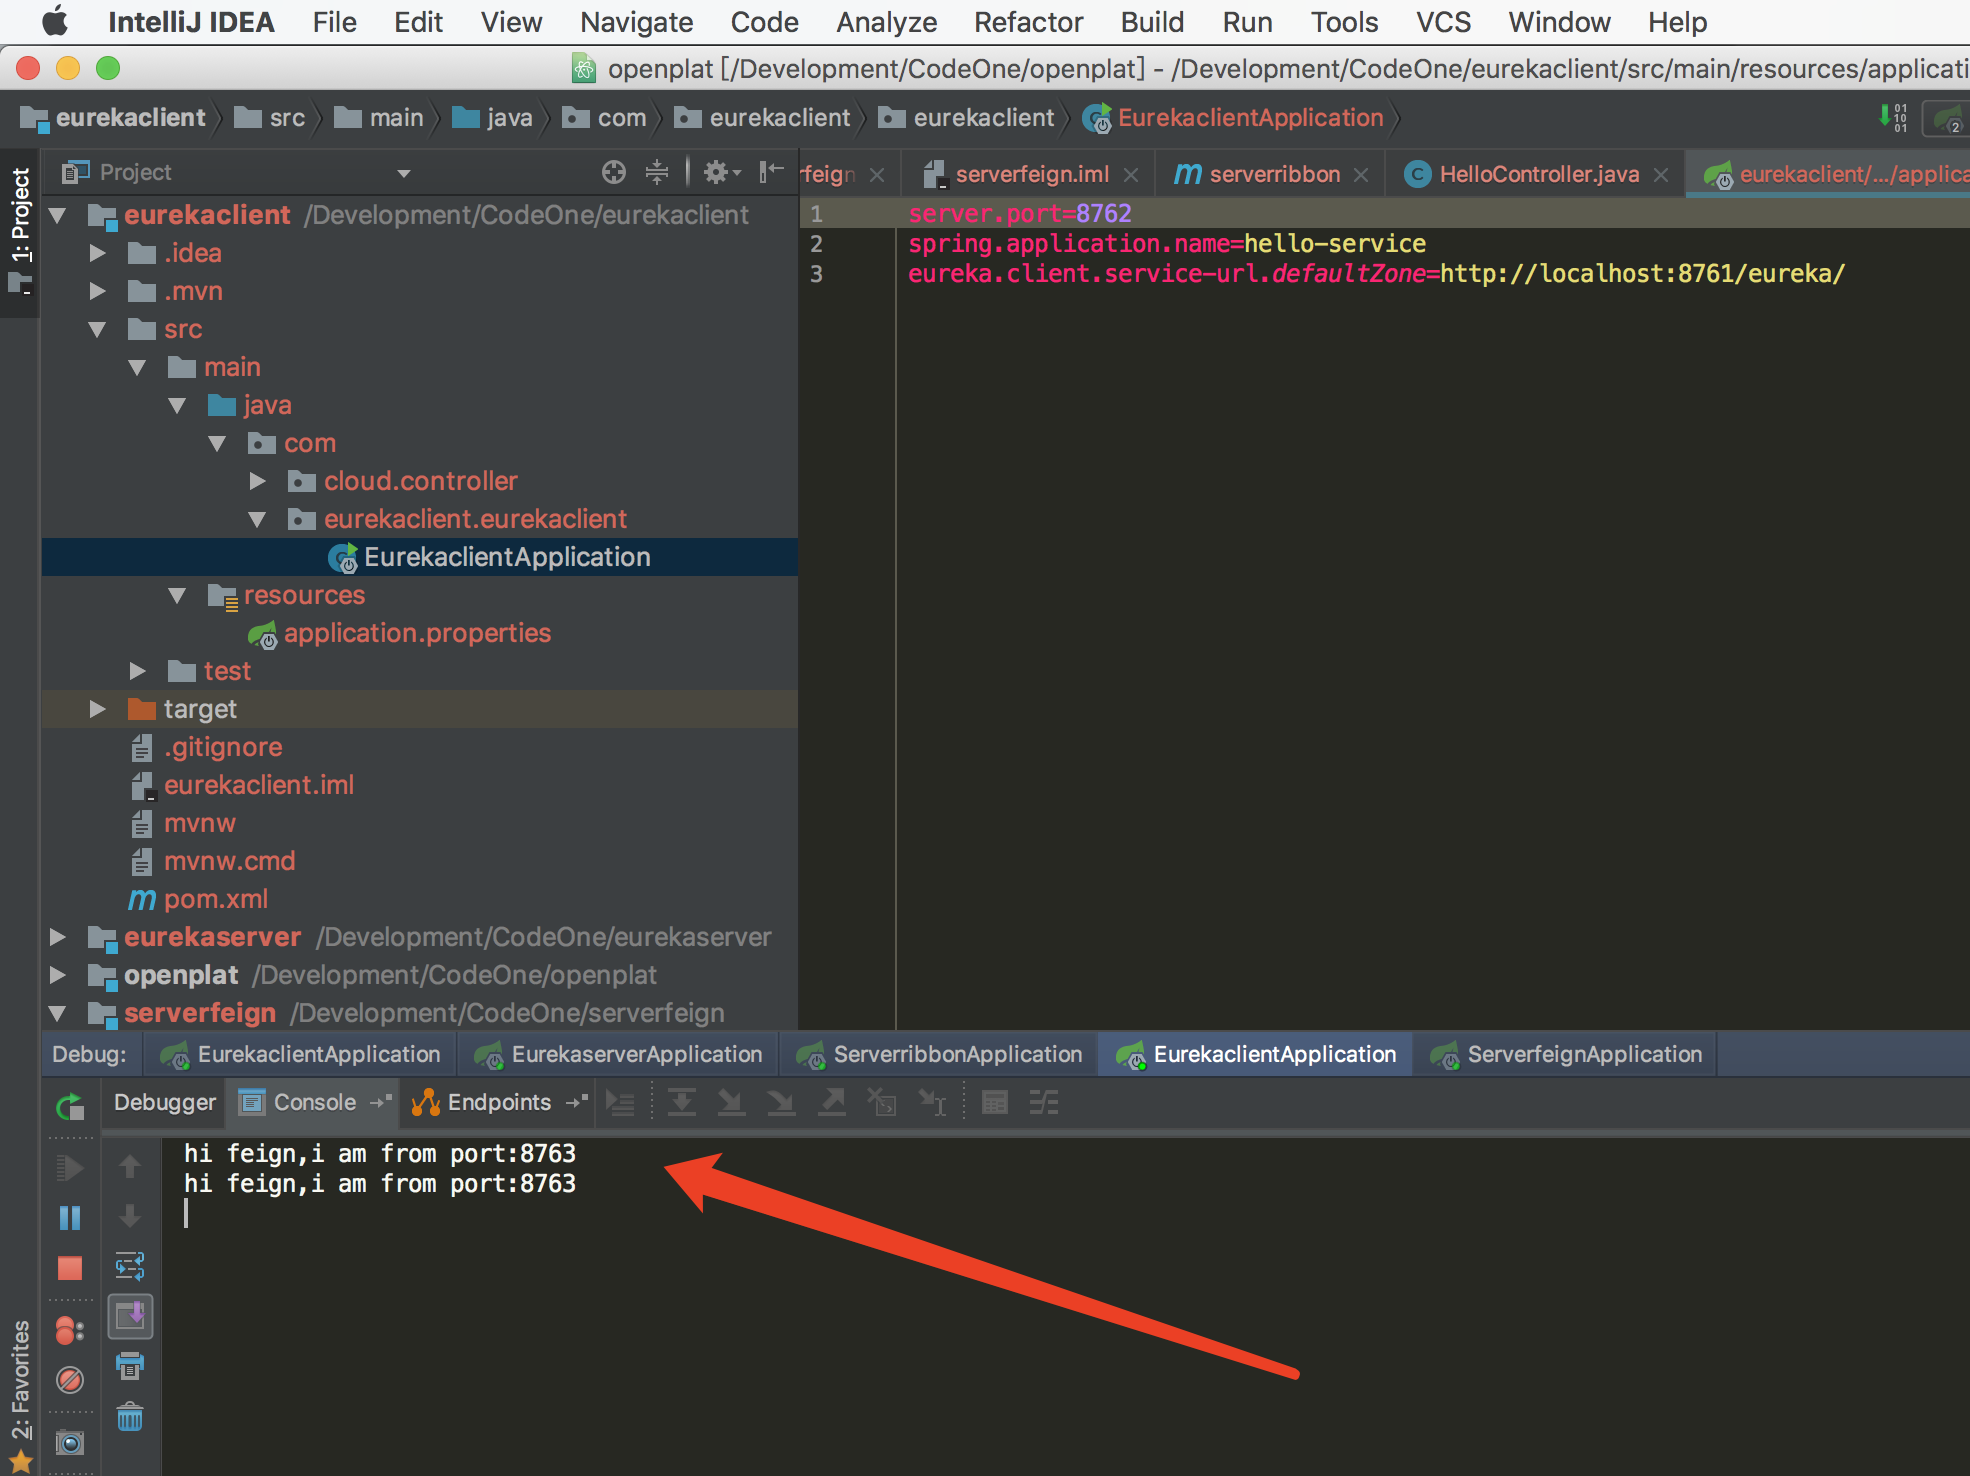This screenshot has width=1970, height=1476.
Task: Click Step Out icon
Action: click(x=832, y=1103)
